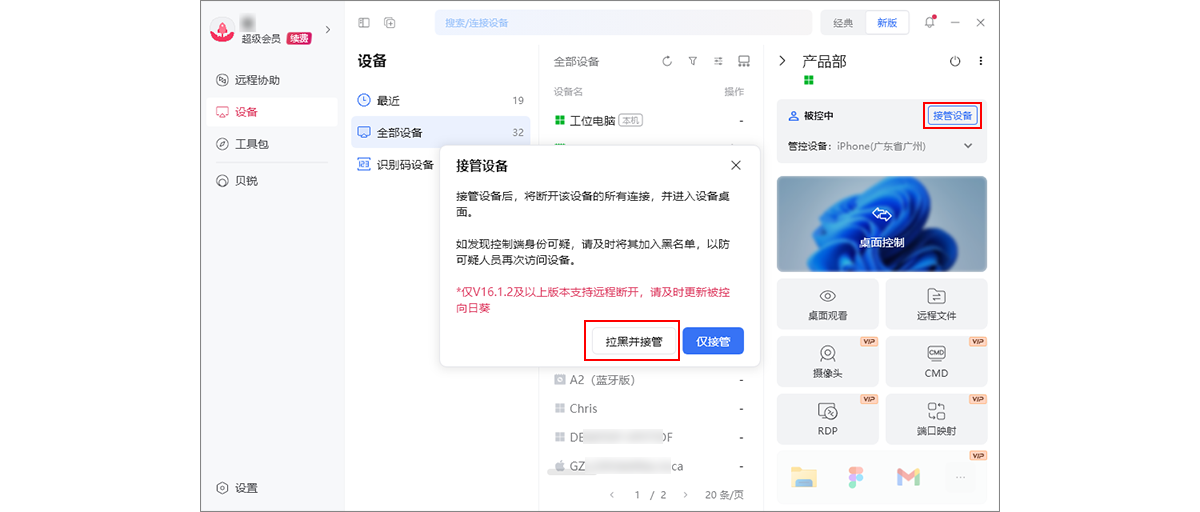This screenshot has height=512, width=1200.
Task: Open 工具包 in the sidebar
Action: pos(272,144)
